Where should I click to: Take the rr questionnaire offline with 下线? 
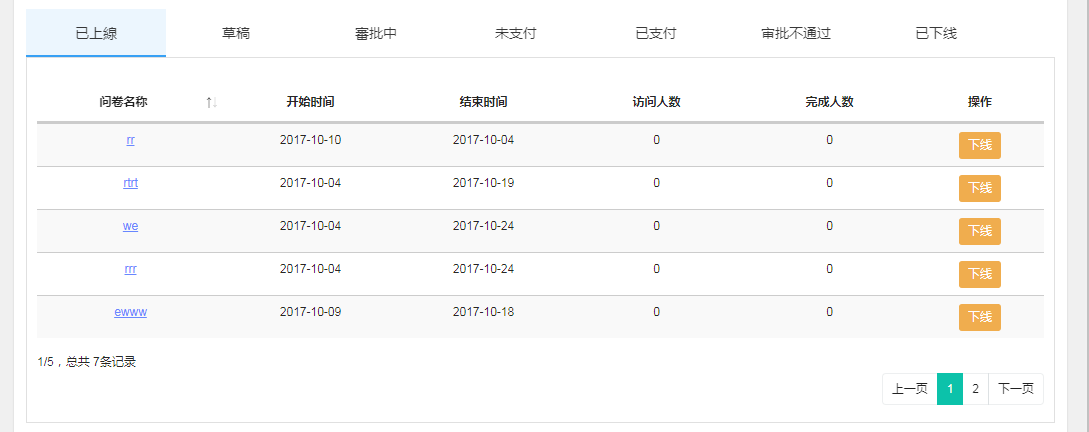tap(980, 145)
